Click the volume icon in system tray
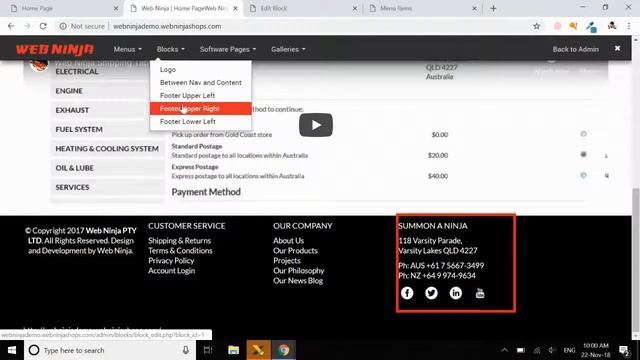This screenshot has width=640, height=360. (552, 350)
